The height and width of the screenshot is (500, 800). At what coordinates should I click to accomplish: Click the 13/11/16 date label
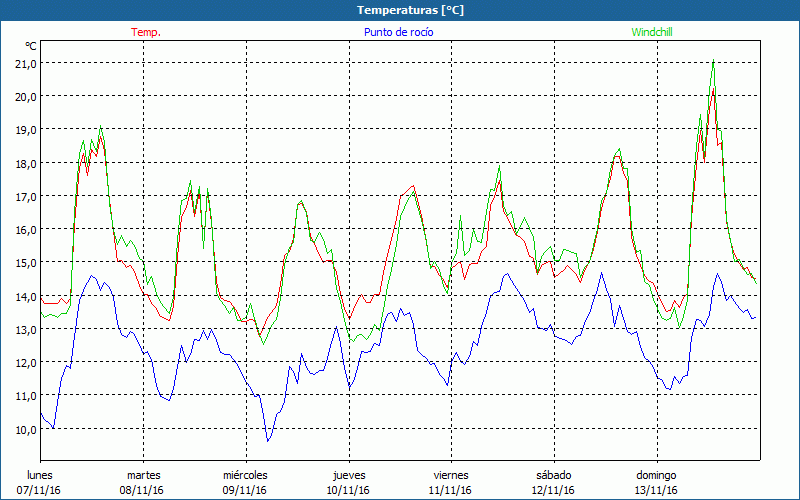[x=656, y=490]
